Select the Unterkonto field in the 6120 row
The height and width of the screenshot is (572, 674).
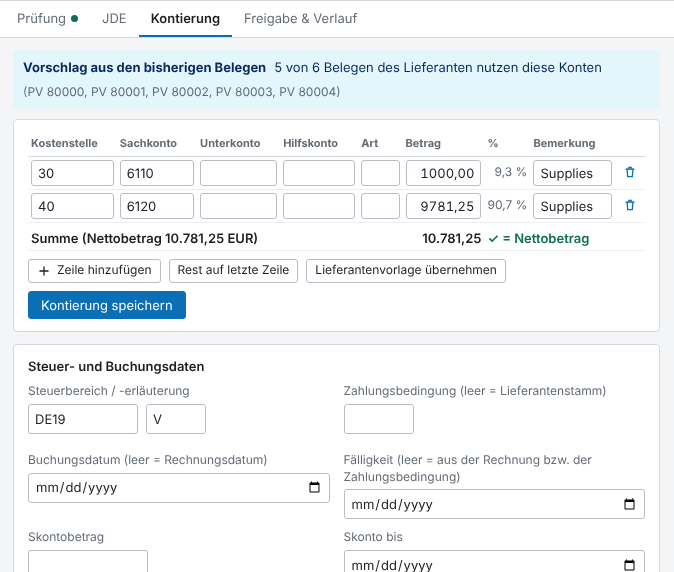pyautogui.click(x=238, y=206)
